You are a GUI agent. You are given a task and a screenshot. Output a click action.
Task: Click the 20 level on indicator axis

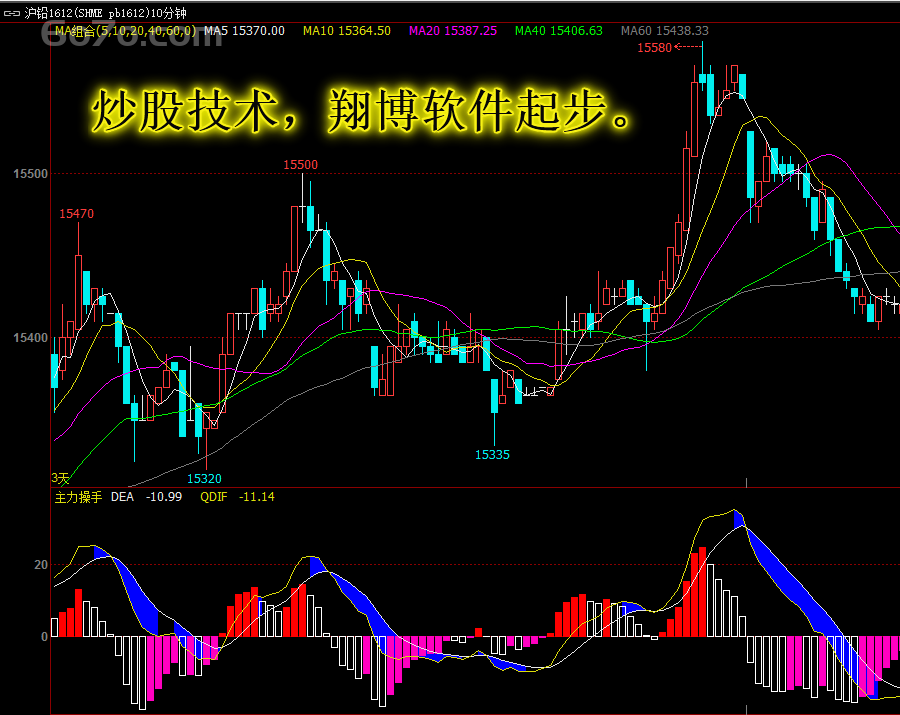click(41, 565)
